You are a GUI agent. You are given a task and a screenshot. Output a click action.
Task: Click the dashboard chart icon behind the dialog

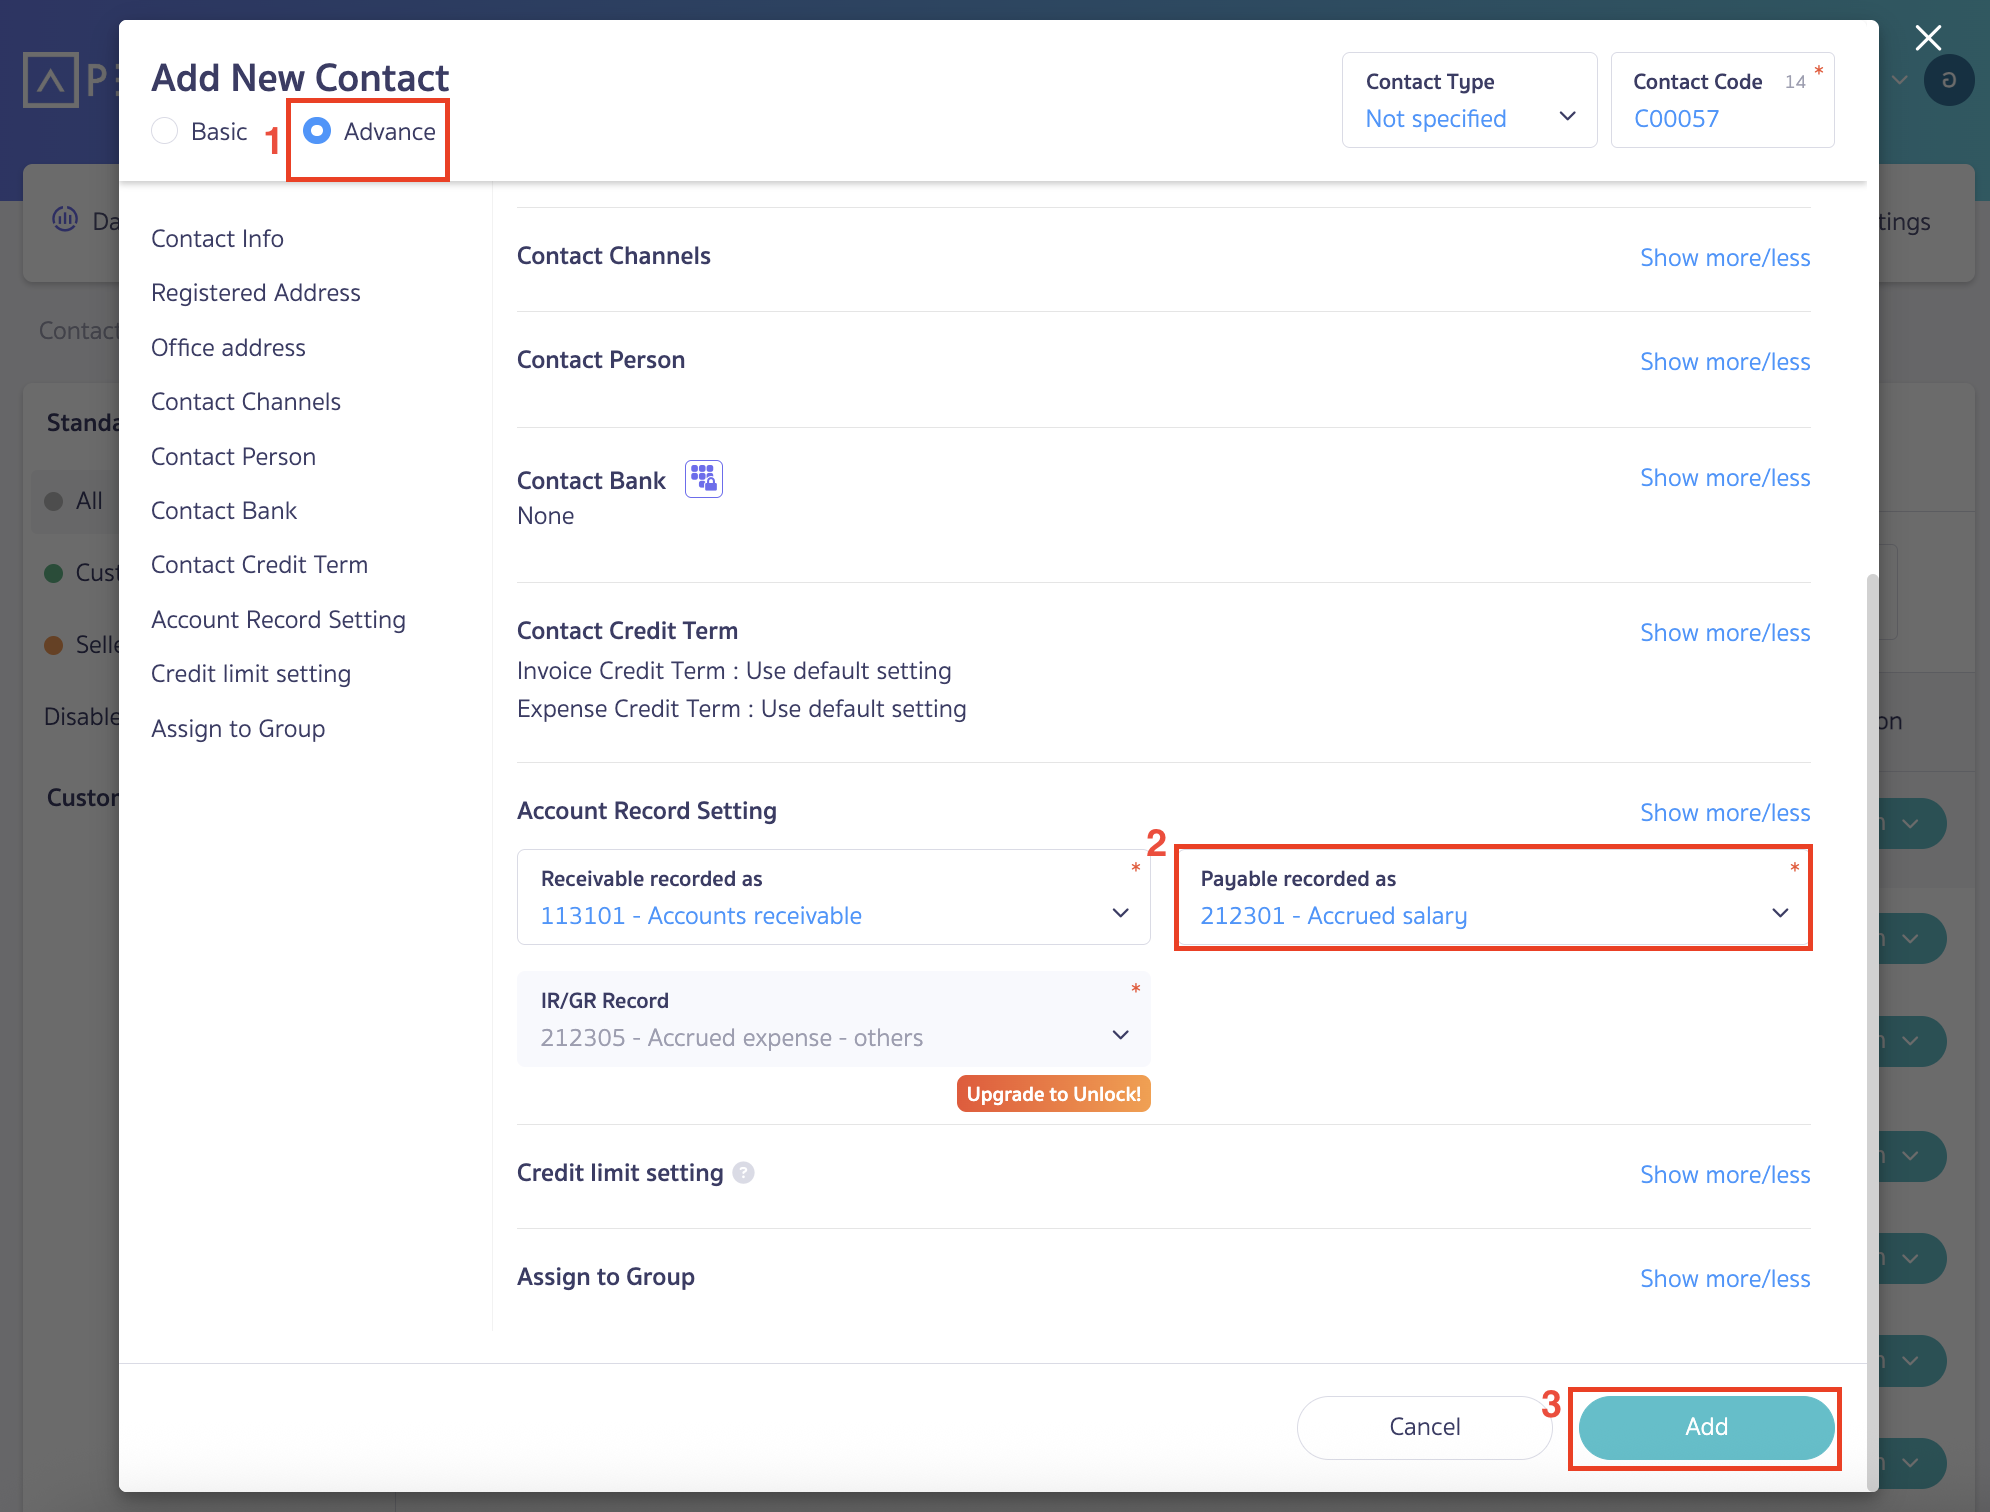pyautogui.click(x=64, y=220)
